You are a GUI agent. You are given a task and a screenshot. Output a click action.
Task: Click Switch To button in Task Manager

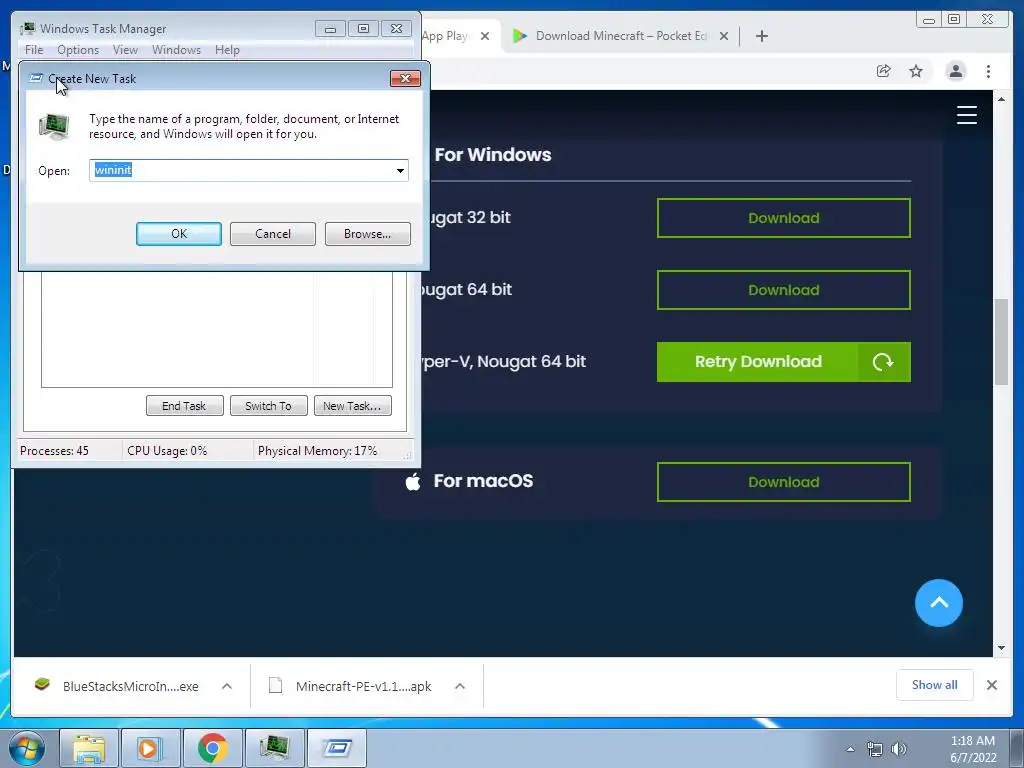click(268, 406)
